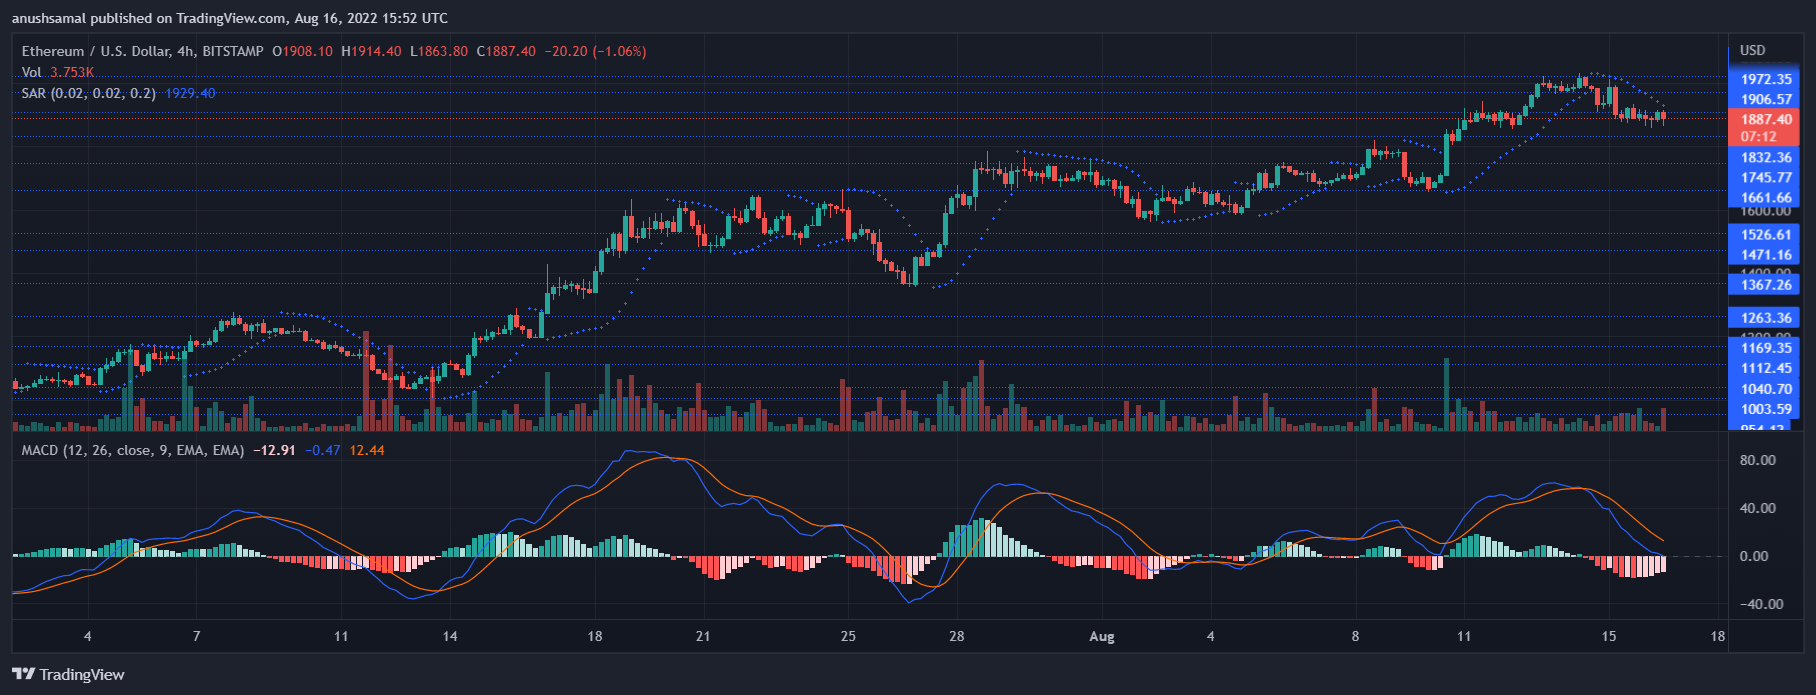The height and width of the screenshot is (695, 1816).
Task: Select the SAR (0.02, 0.02, 0.2) indicator label
Action: click(x=88, y=93)
